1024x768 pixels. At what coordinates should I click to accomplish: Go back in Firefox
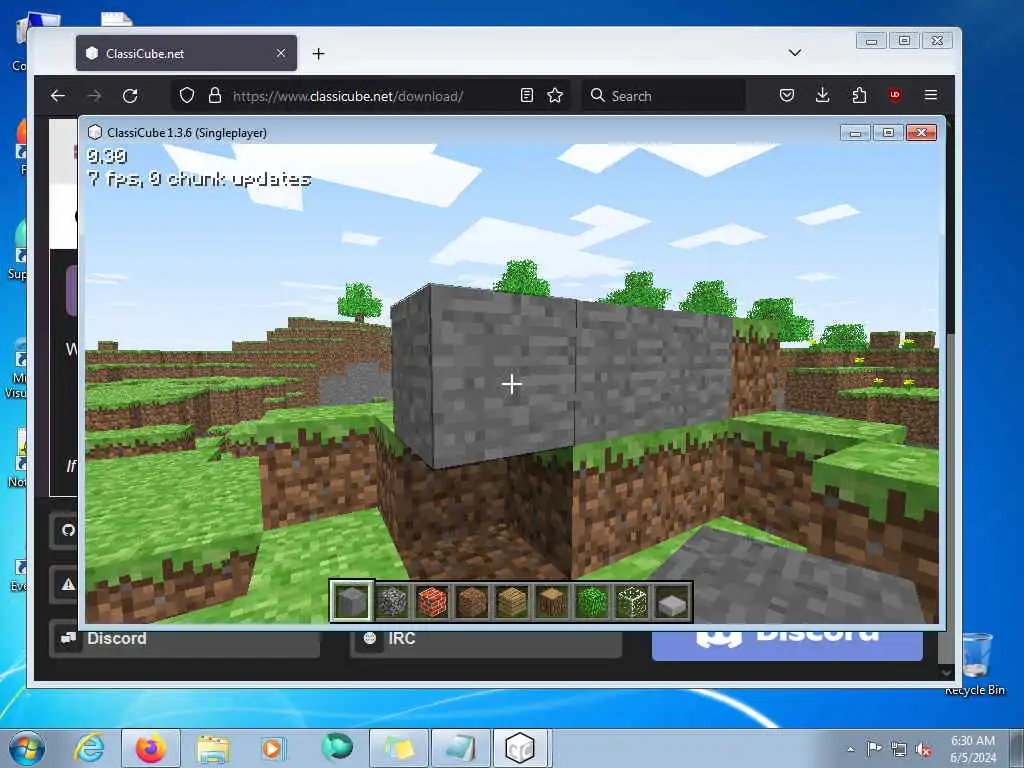coord(58,96)
